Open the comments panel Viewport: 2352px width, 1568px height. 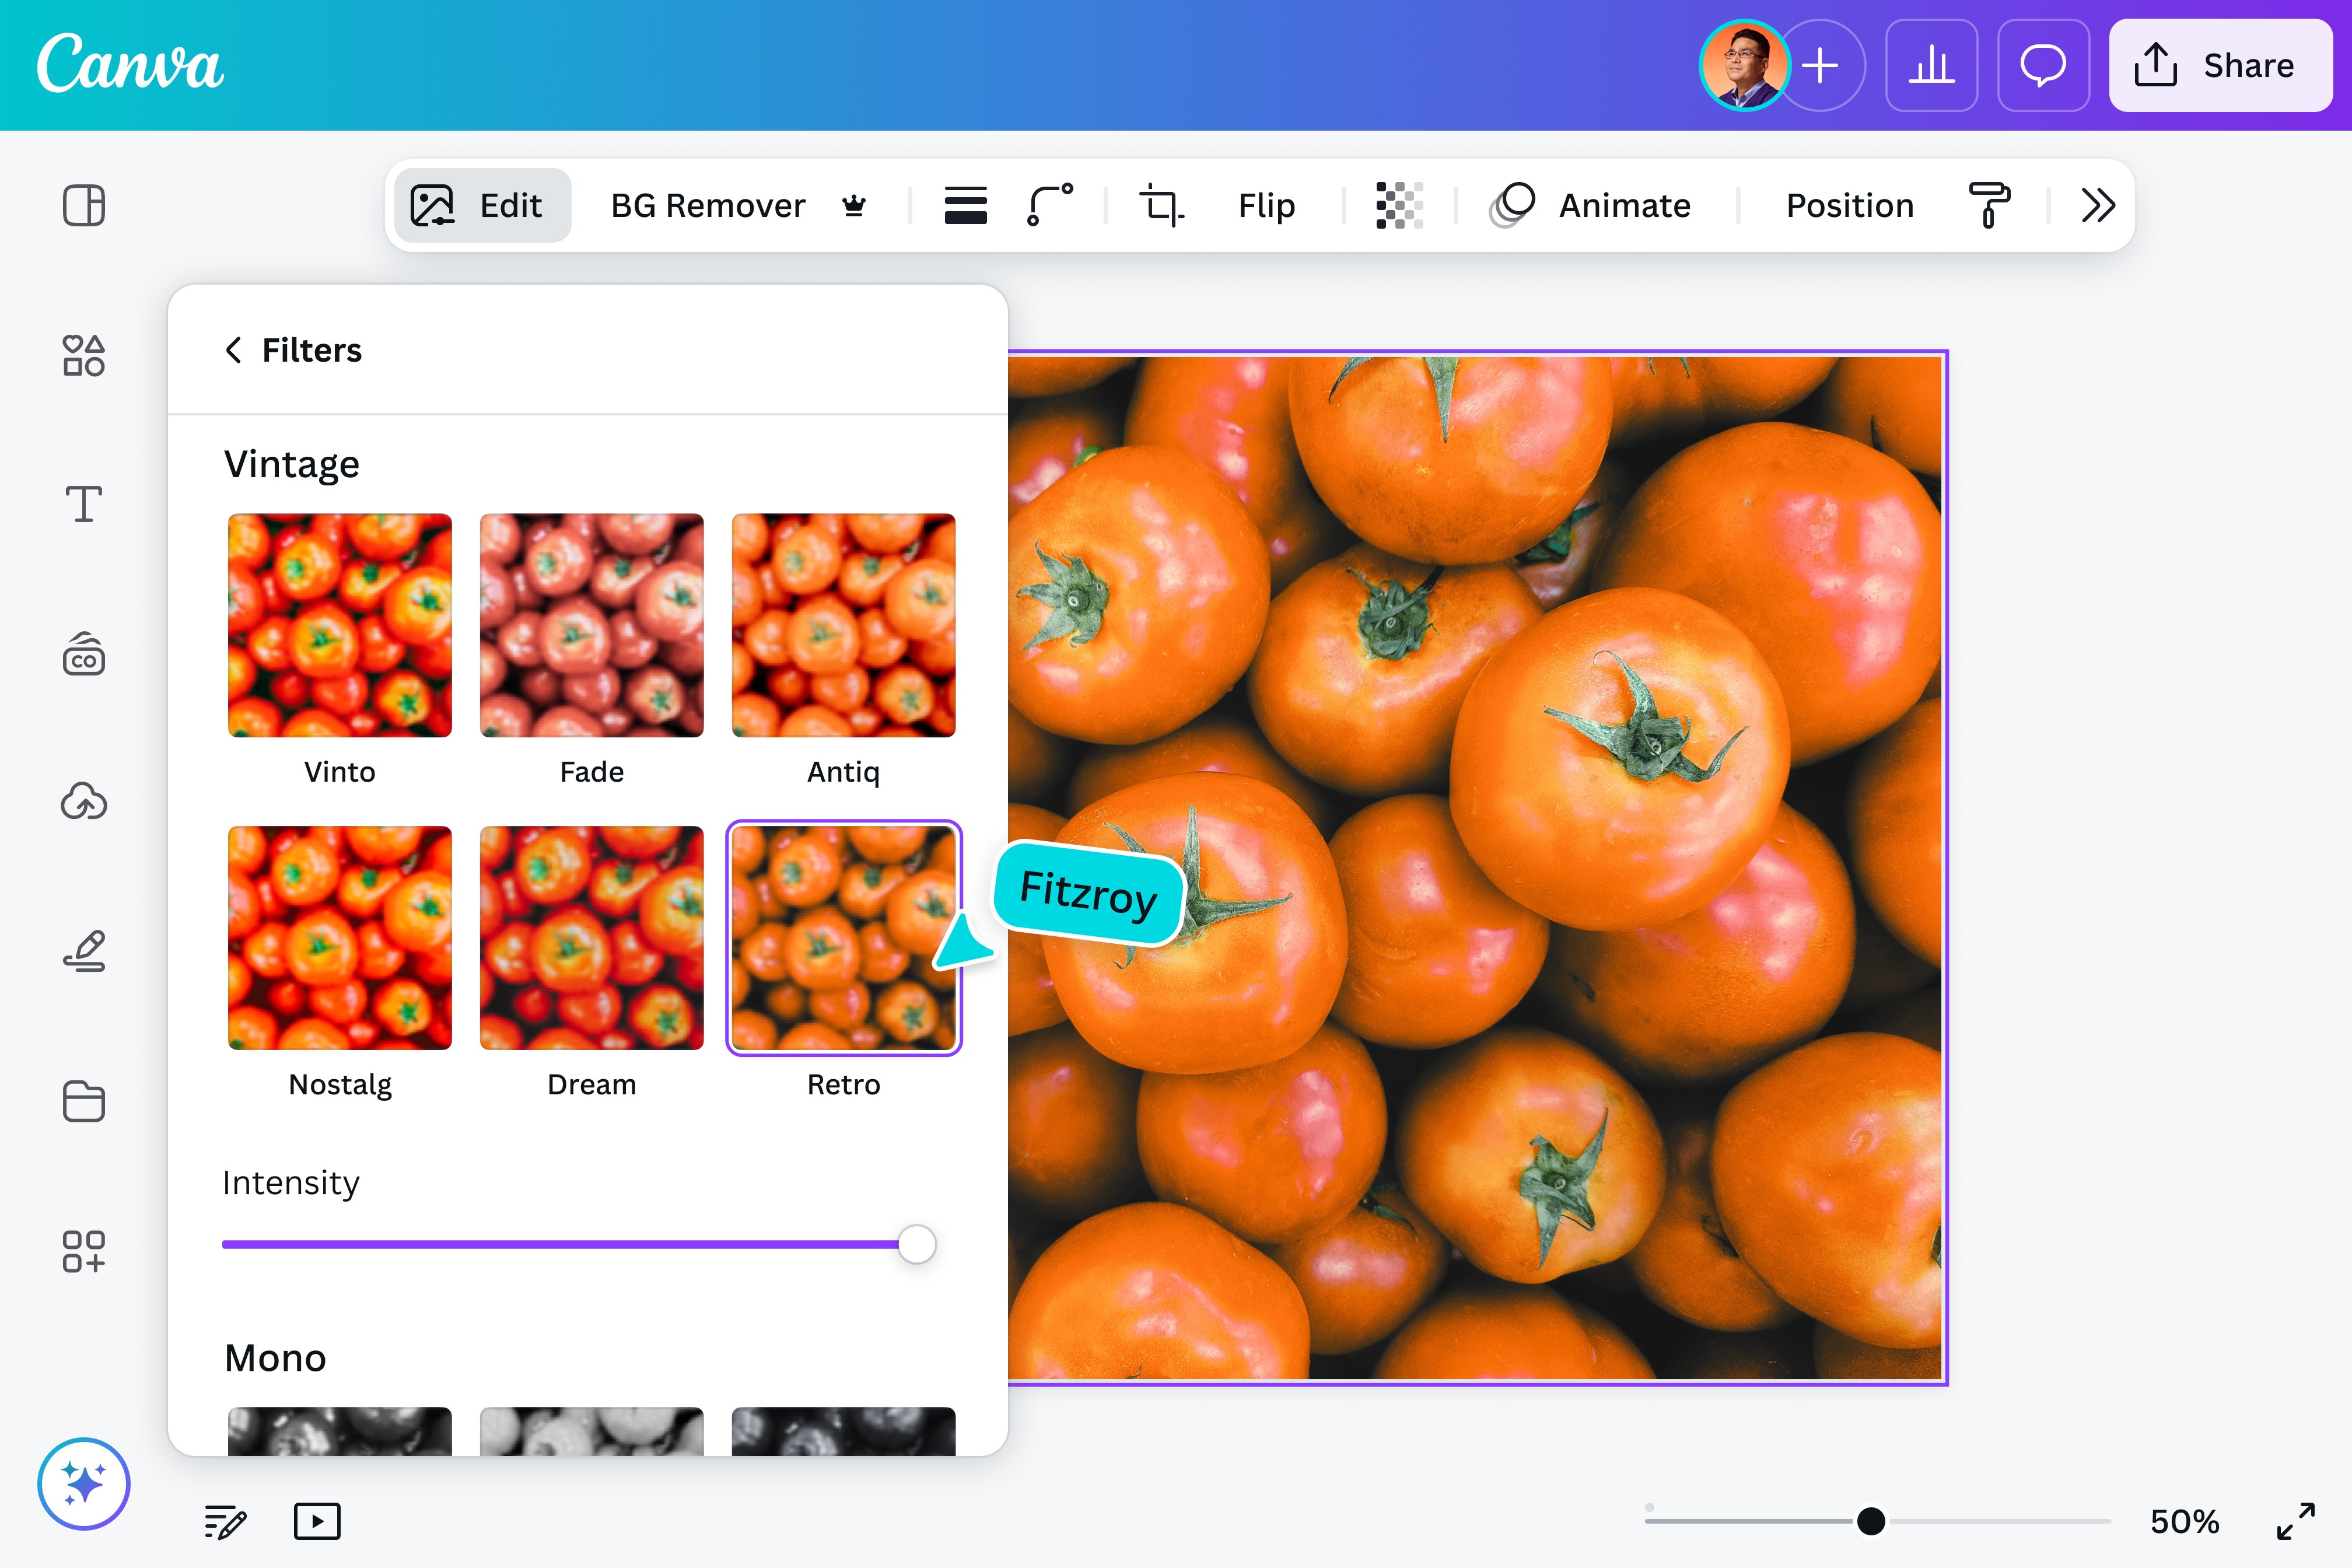coord(2042,65)
